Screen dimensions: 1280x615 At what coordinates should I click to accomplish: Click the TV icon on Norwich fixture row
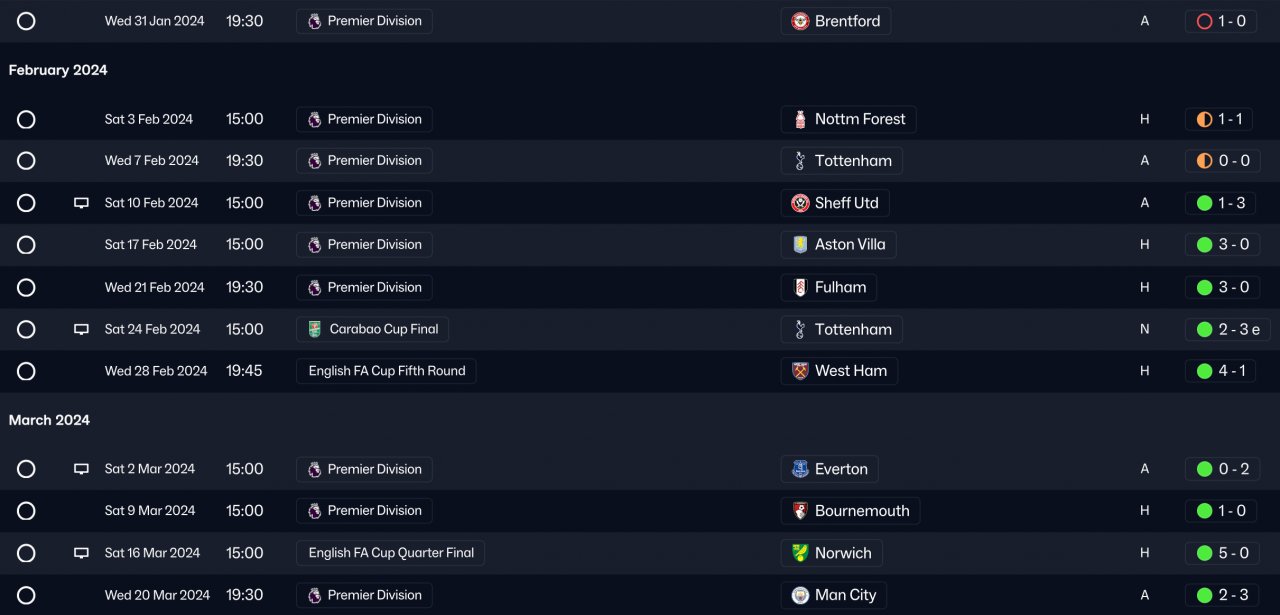click(x=82, y=553)
